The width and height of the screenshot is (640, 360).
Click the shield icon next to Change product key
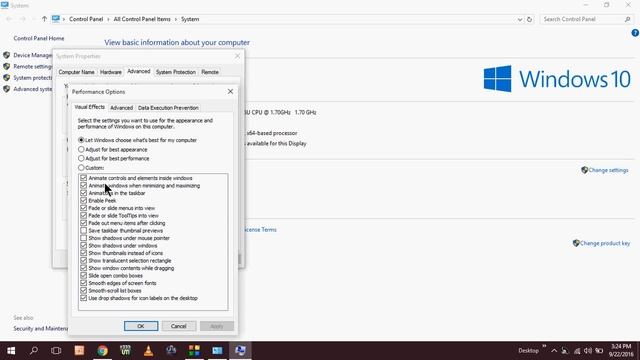tap(576, 243)
